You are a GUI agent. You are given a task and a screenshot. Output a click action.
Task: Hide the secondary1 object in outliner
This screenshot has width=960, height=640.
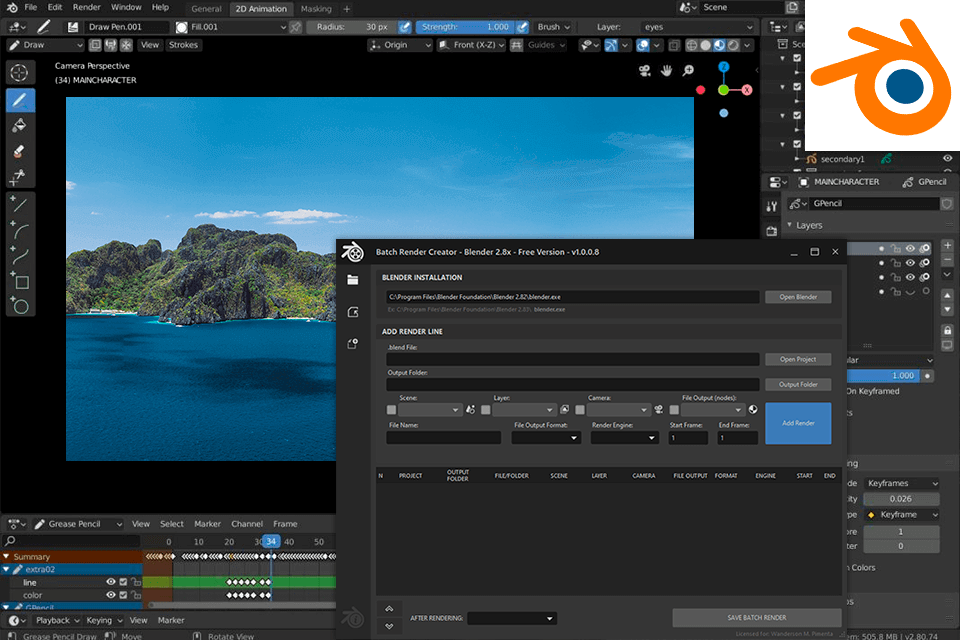pos(947,159)
